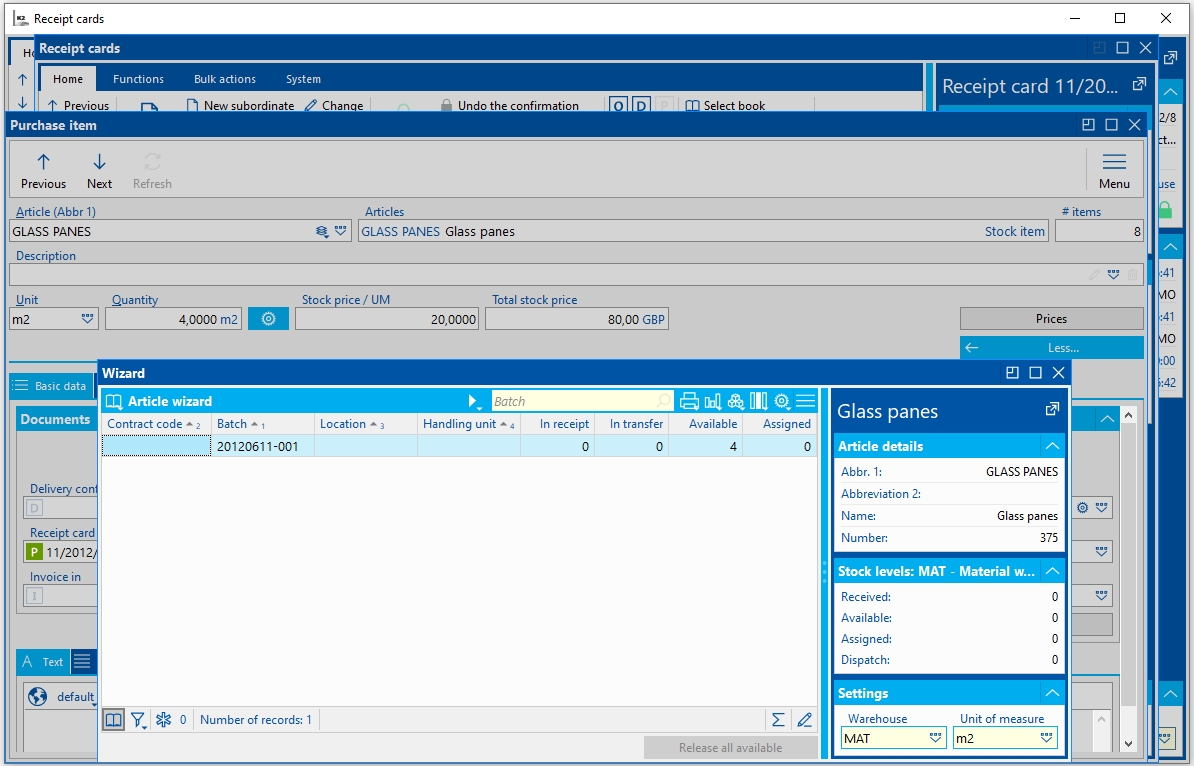Image resolution: width=1194 pixels, height=766 pixels.
Task: Switch to Functions tab in Receipt cards
Action: [138, 79]
